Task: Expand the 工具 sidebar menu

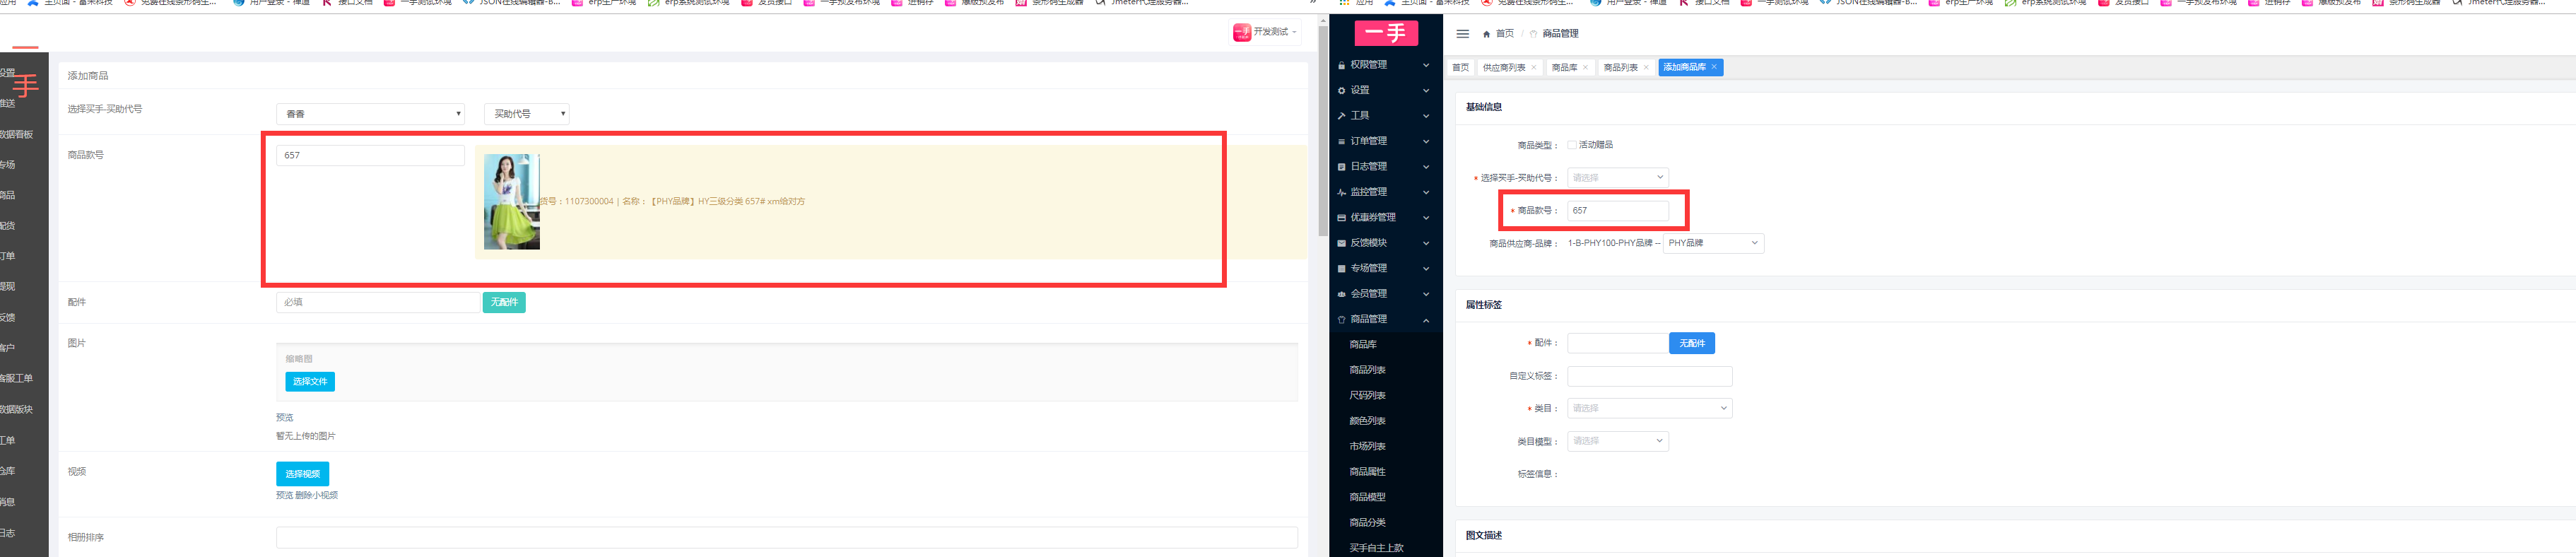Action: coord(1385,116)
